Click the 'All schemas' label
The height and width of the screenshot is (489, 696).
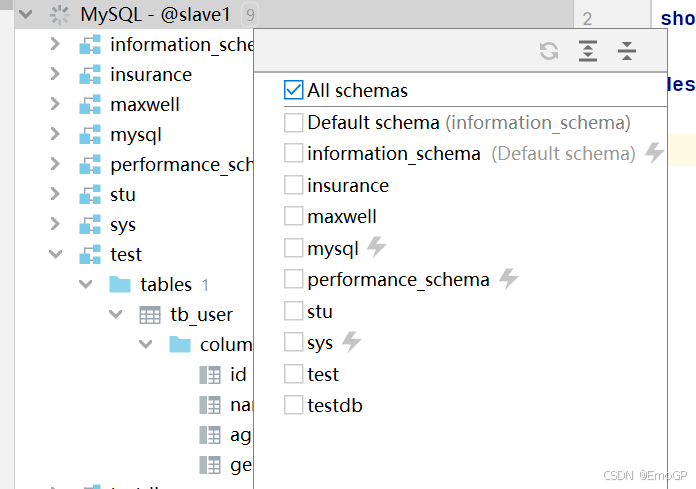pos(357,91)
